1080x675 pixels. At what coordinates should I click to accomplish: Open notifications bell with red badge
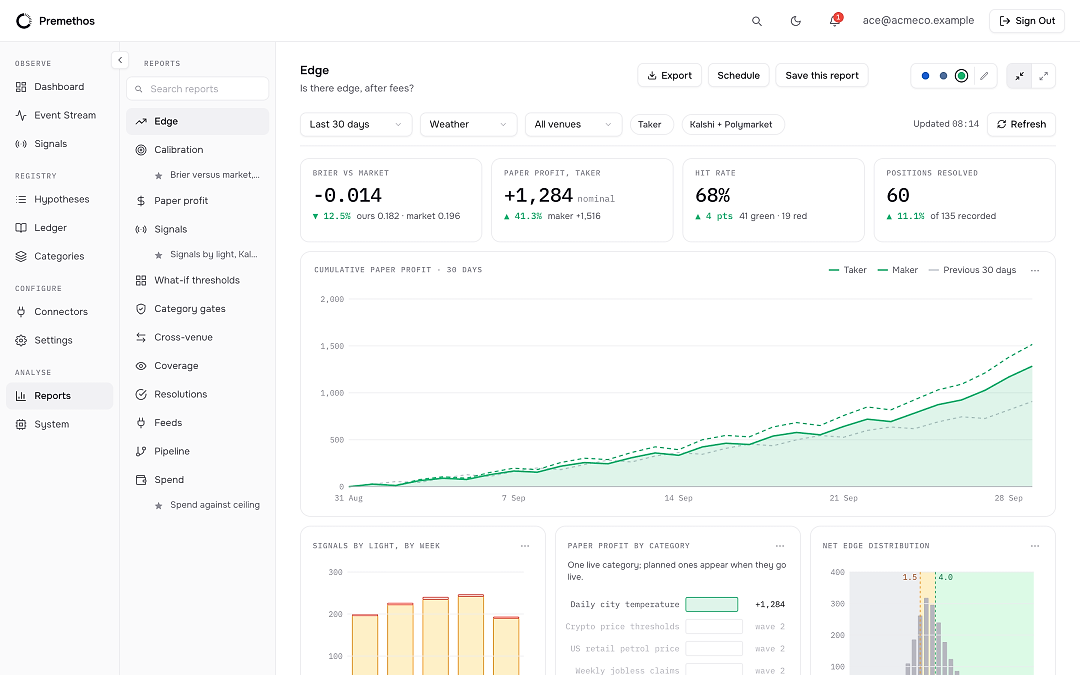pyautogui.click(x=835, y=21)
